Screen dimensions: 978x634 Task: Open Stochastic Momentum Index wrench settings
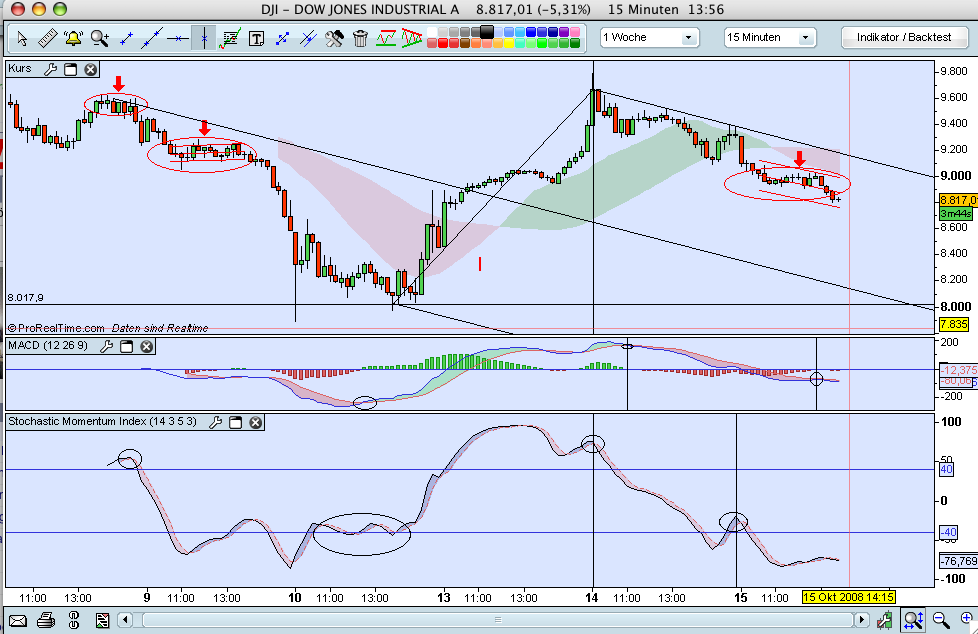(x=216, y=422)
